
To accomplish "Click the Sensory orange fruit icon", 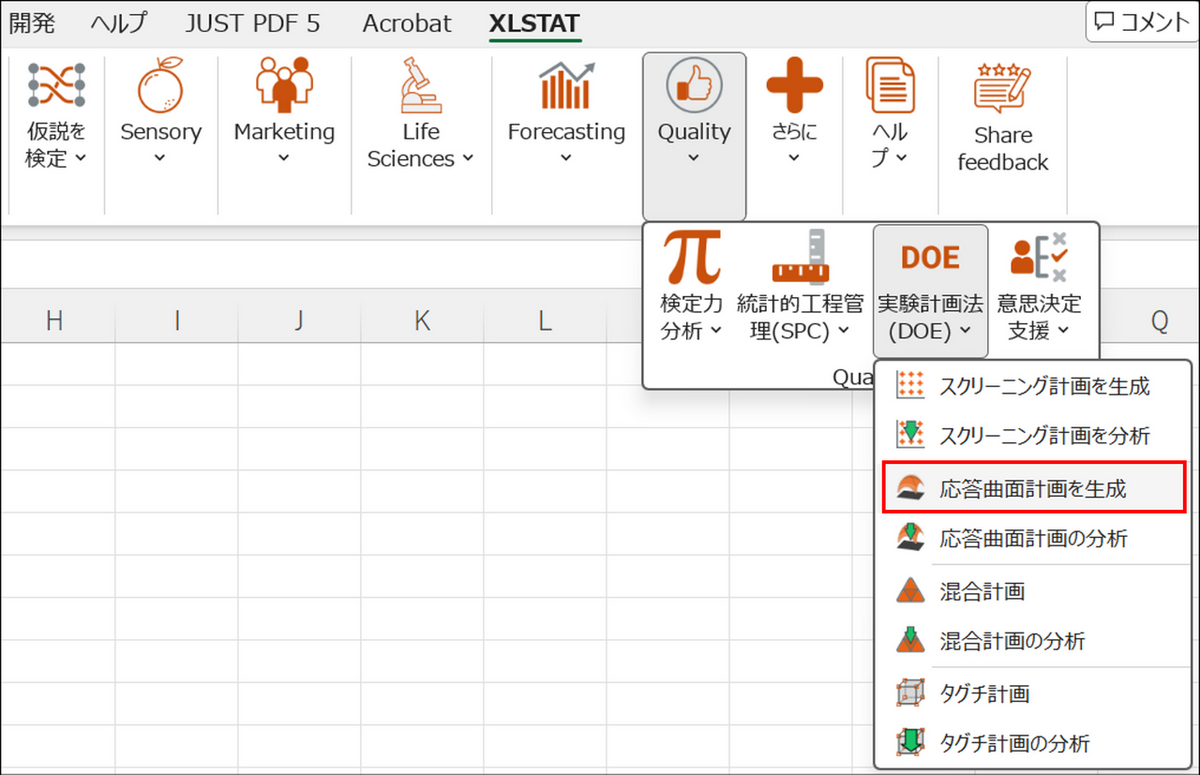I will [x=161, y=83].
